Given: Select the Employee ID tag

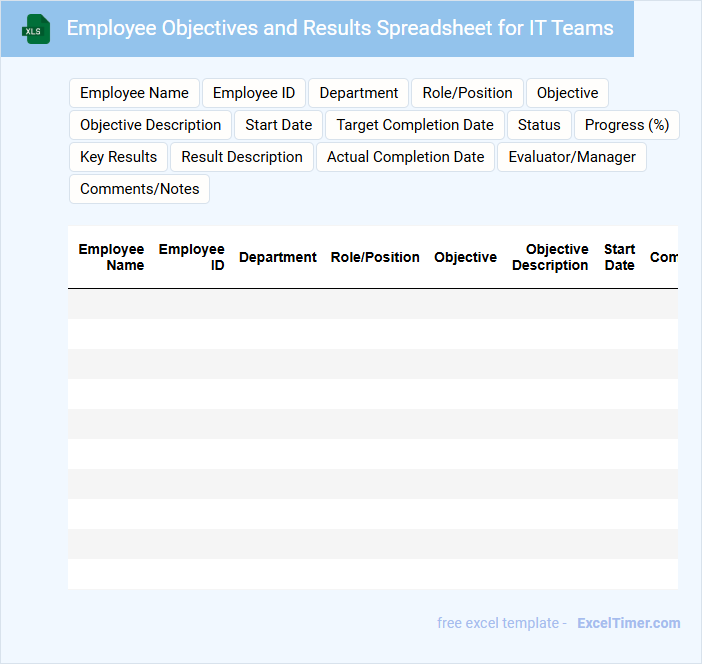Looking at the screenshot, I should point(254,93).
